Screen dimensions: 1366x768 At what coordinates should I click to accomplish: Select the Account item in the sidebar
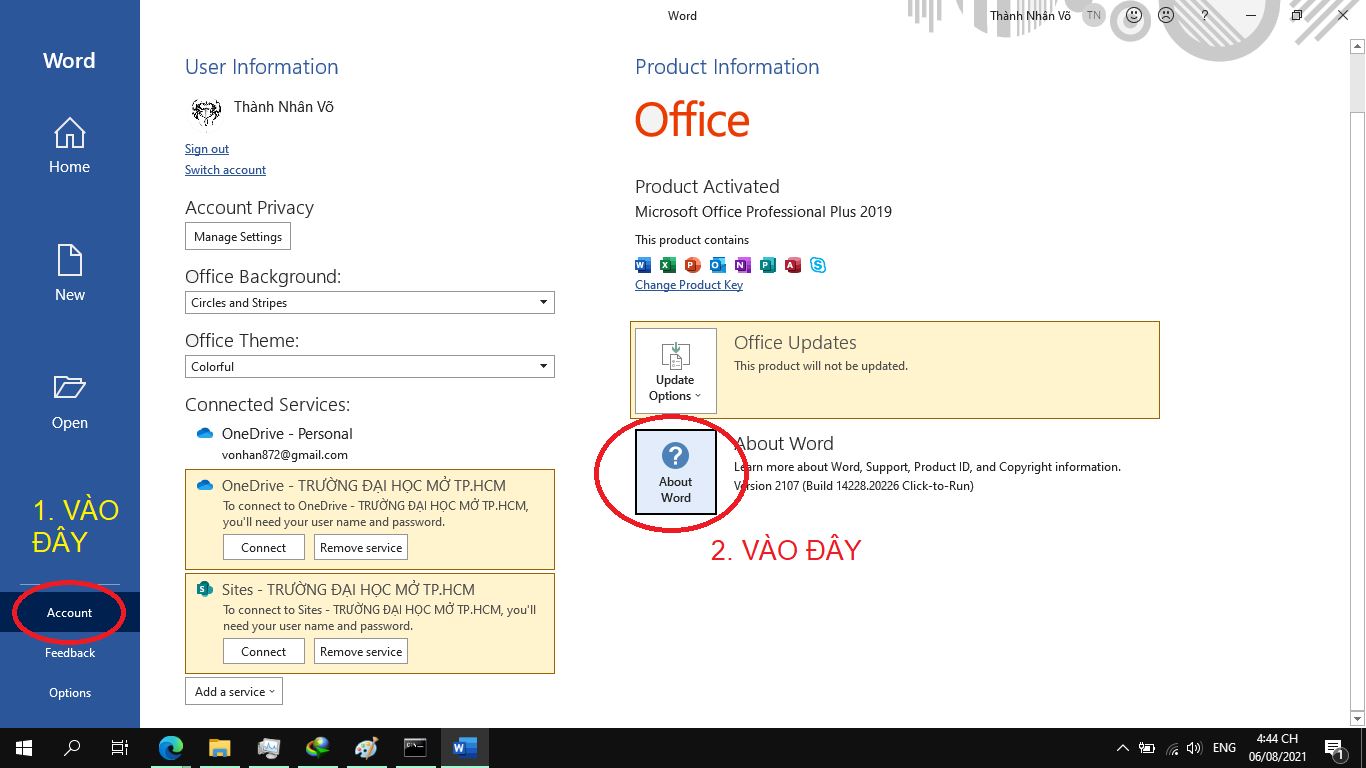point(69,612)
